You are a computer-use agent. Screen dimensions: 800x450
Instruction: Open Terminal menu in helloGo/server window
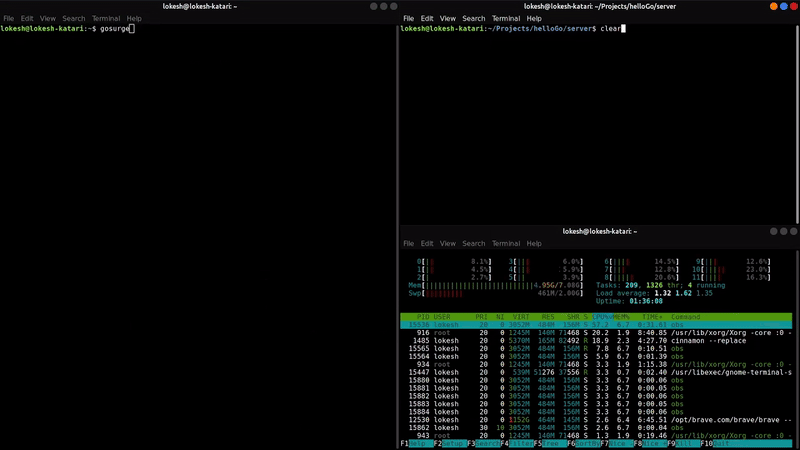tap(505, 18)
